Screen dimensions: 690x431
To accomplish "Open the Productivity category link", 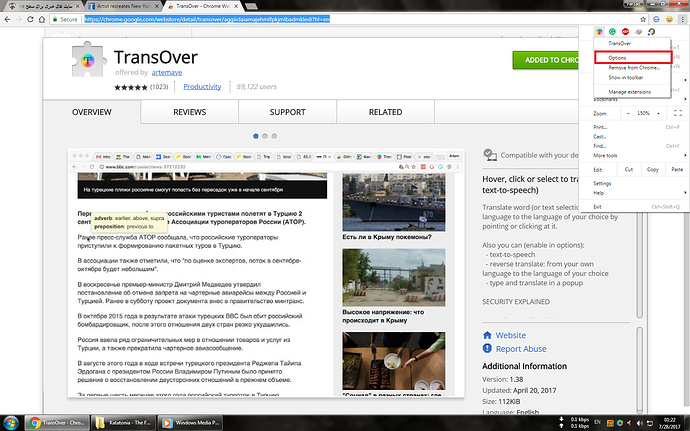I will pos(202,87).
